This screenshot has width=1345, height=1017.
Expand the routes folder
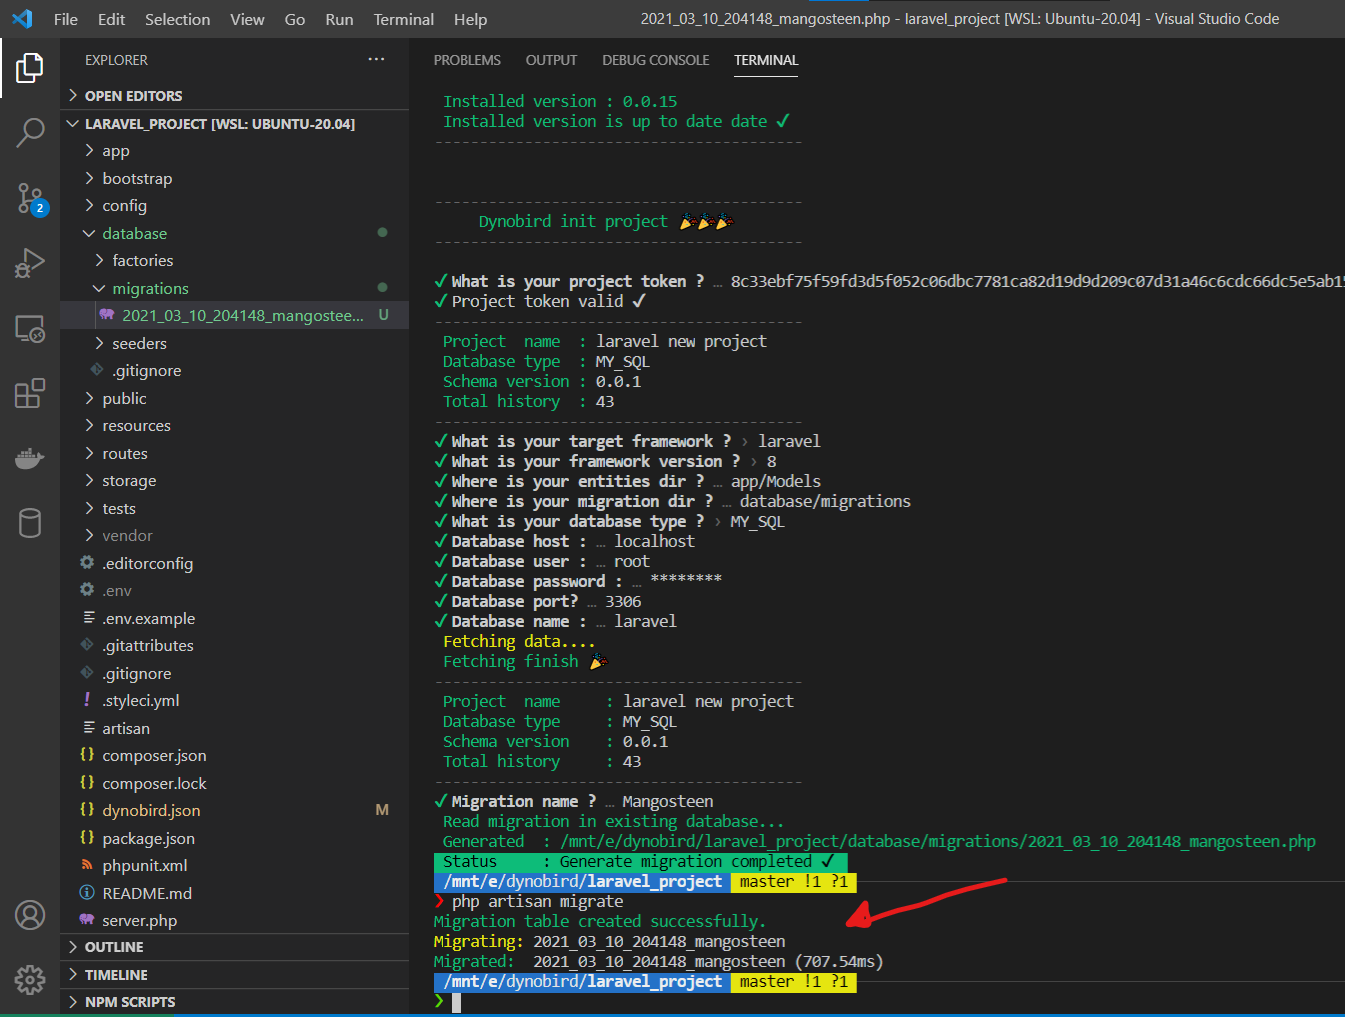(x=234, y=454)
